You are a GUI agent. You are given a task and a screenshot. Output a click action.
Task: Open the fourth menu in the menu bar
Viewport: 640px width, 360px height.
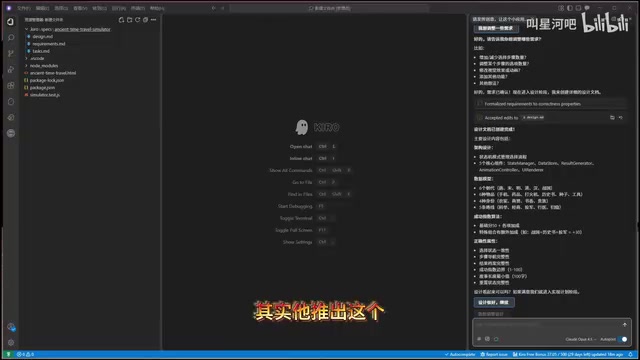[80, 8]
